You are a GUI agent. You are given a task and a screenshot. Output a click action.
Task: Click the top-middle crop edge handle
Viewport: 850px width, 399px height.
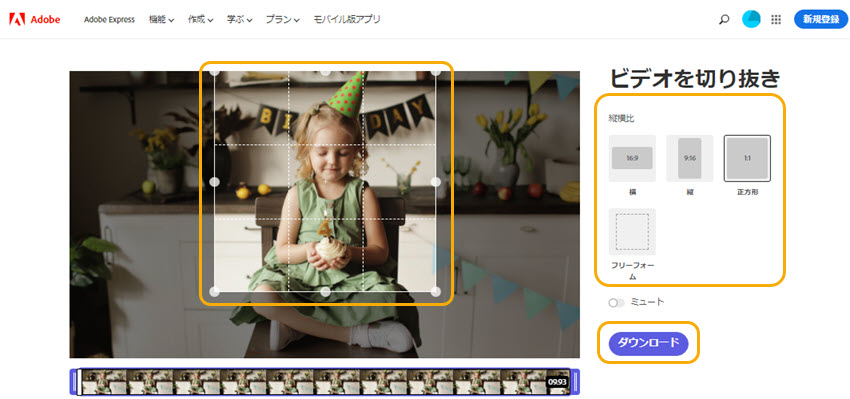pos(325,72)
